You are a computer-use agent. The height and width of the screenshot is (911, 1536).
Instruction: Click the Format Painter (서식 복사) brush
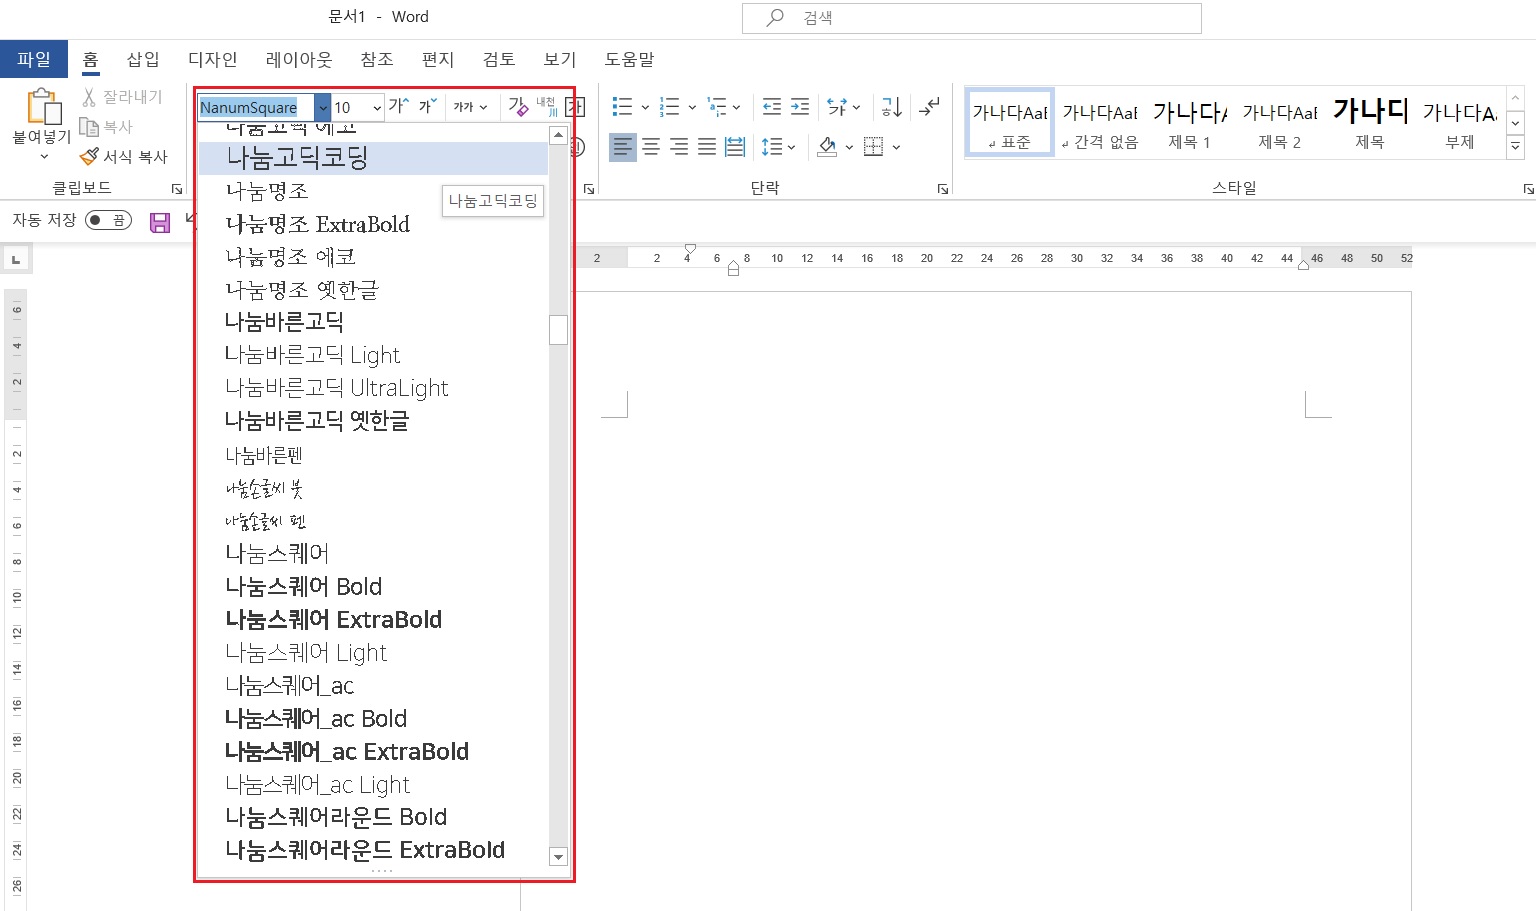pyautogui.click(x=89, y=156)
